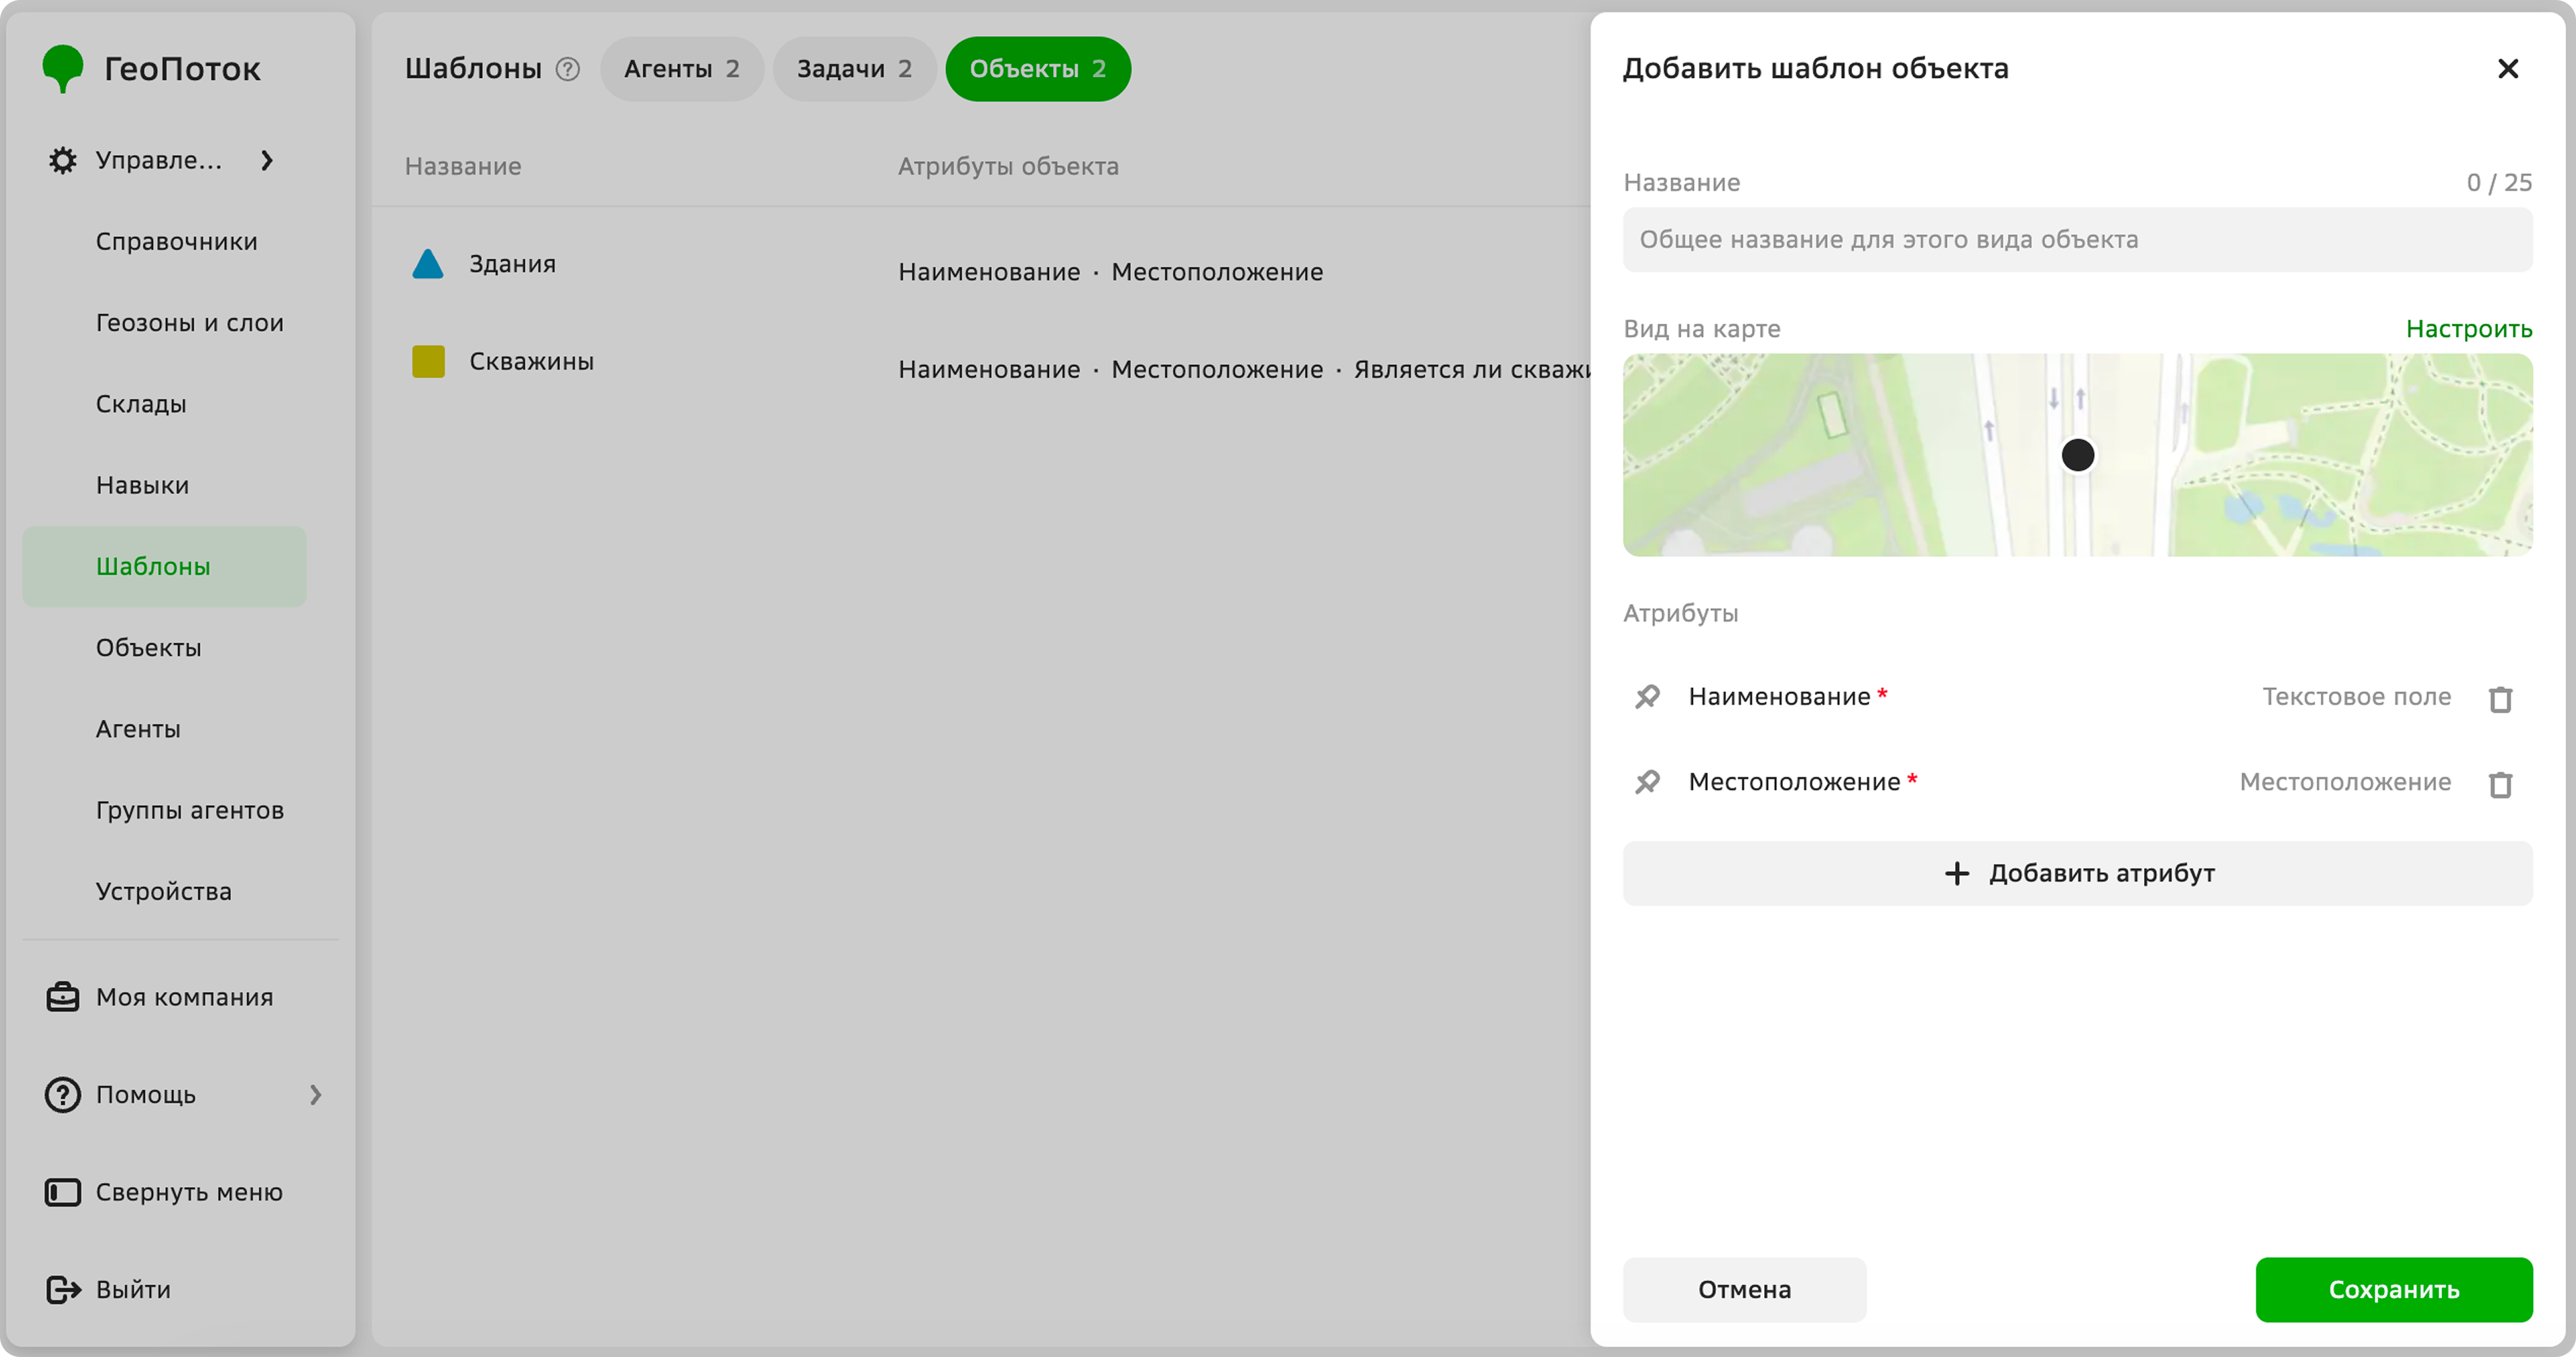Expand the Помощь submenu chevron
The width and height of the screenshot is (2576, 1357).
315,1095
